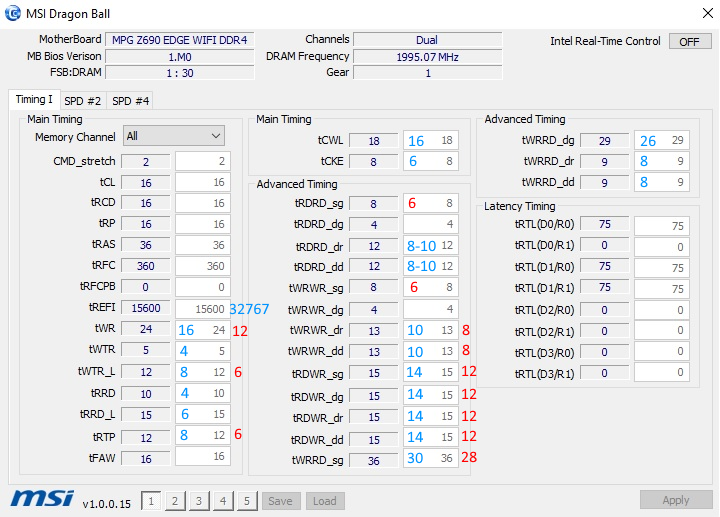Image resolution: width=720 pixels, height=517 pixels.
Task: Click the tRAS editable value field
Action: coord(202,245)
